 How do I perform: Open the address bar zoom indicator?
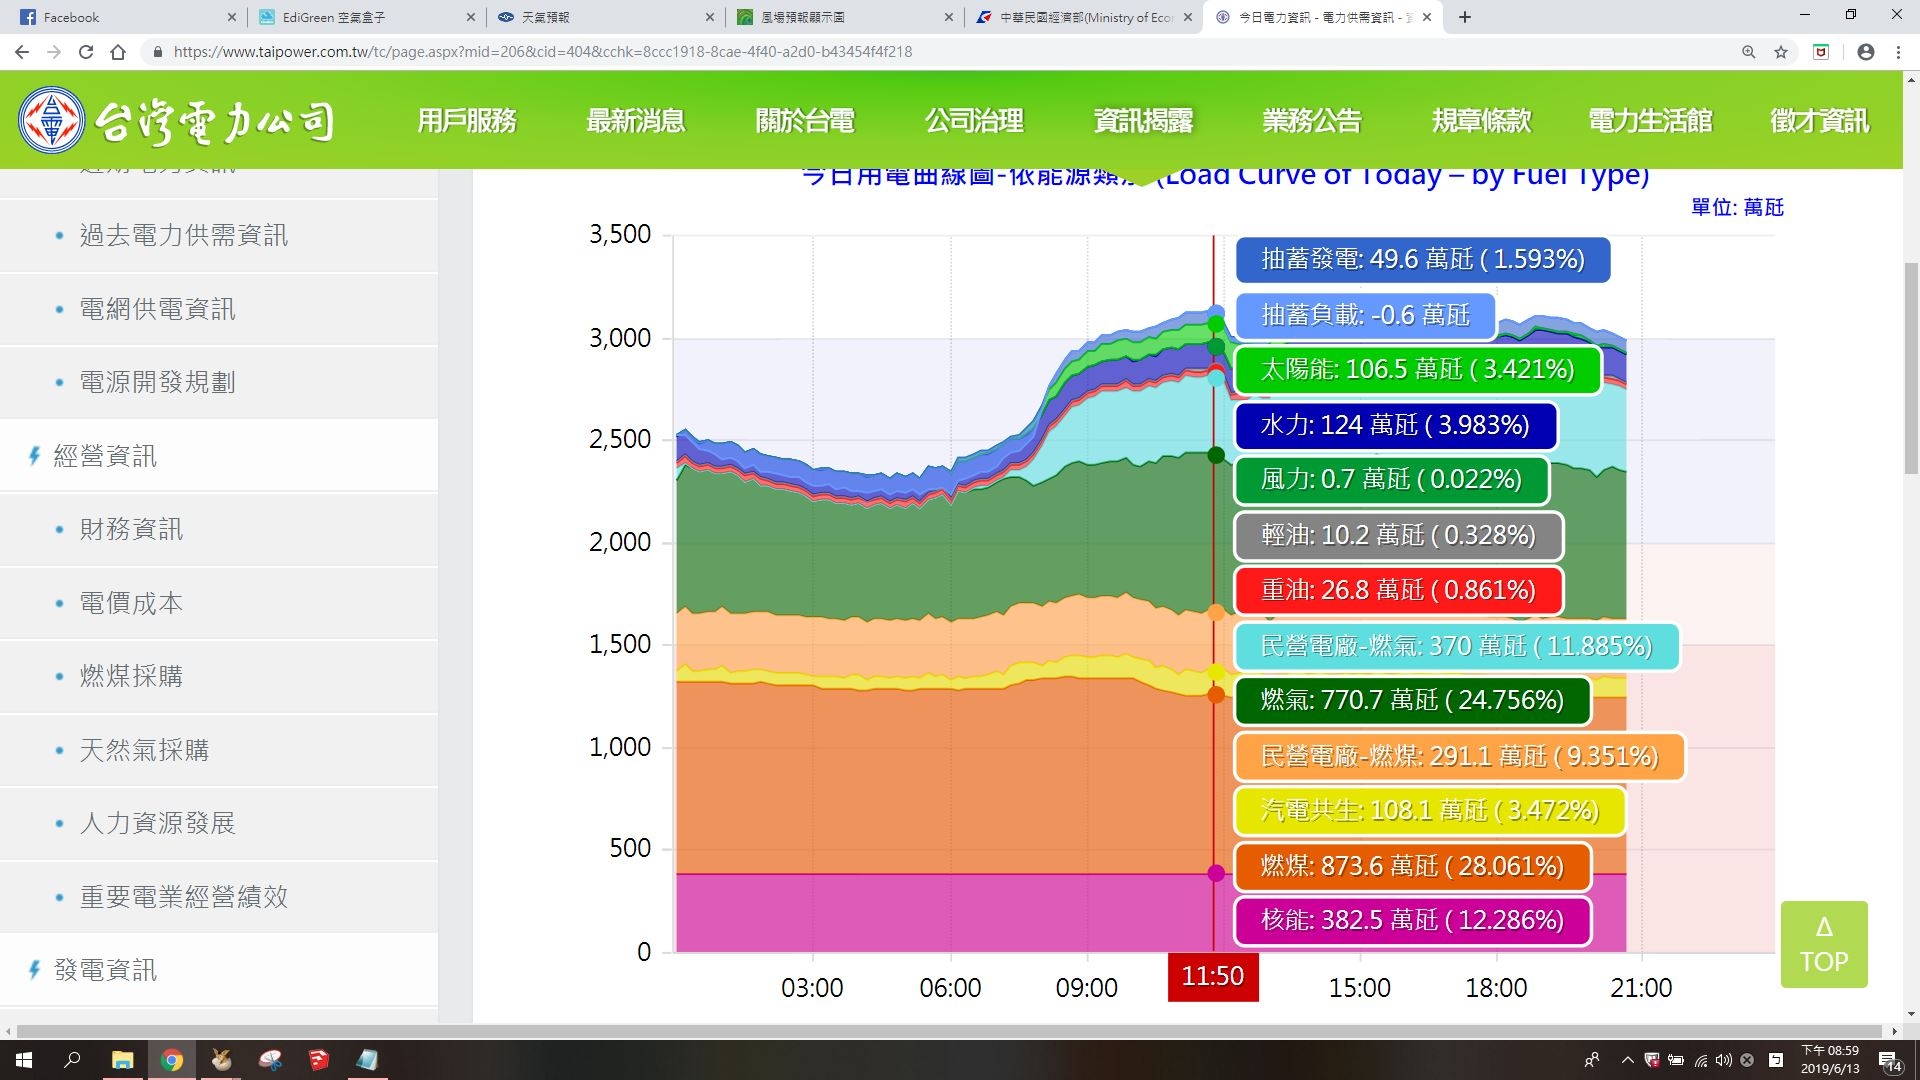pyautogui.click(x=1749, y=52)
